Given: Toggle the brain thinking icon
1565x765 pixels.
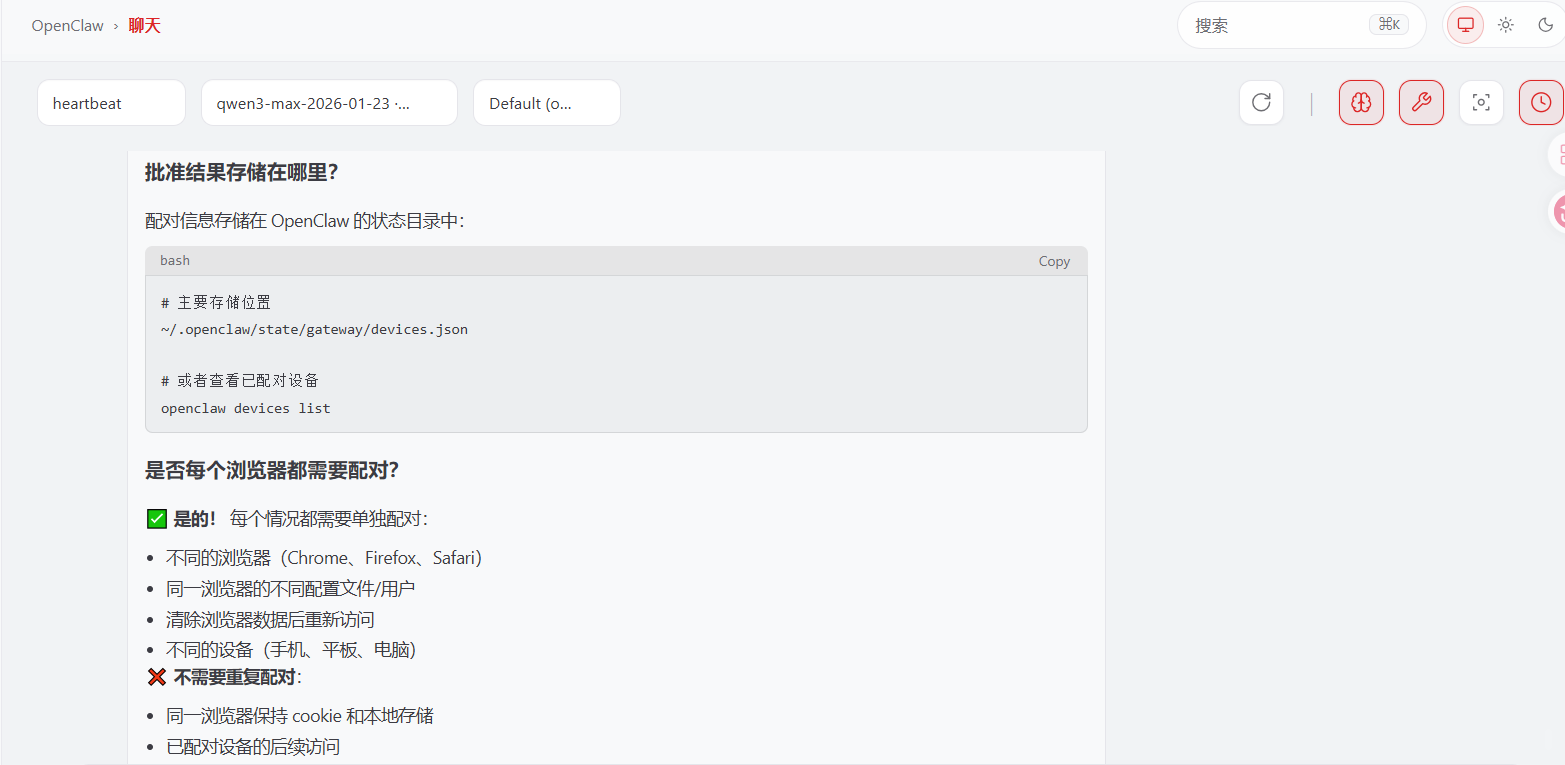Looking at the screenshot, I should (1361, 102).
